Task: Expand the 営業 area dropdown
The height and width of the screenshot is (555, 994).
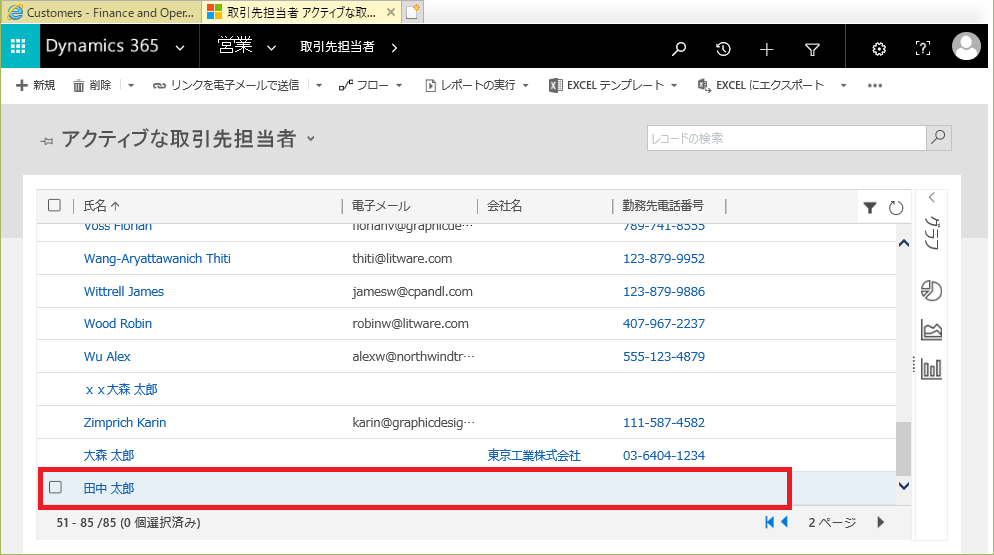Action: (x=271, y=48)
